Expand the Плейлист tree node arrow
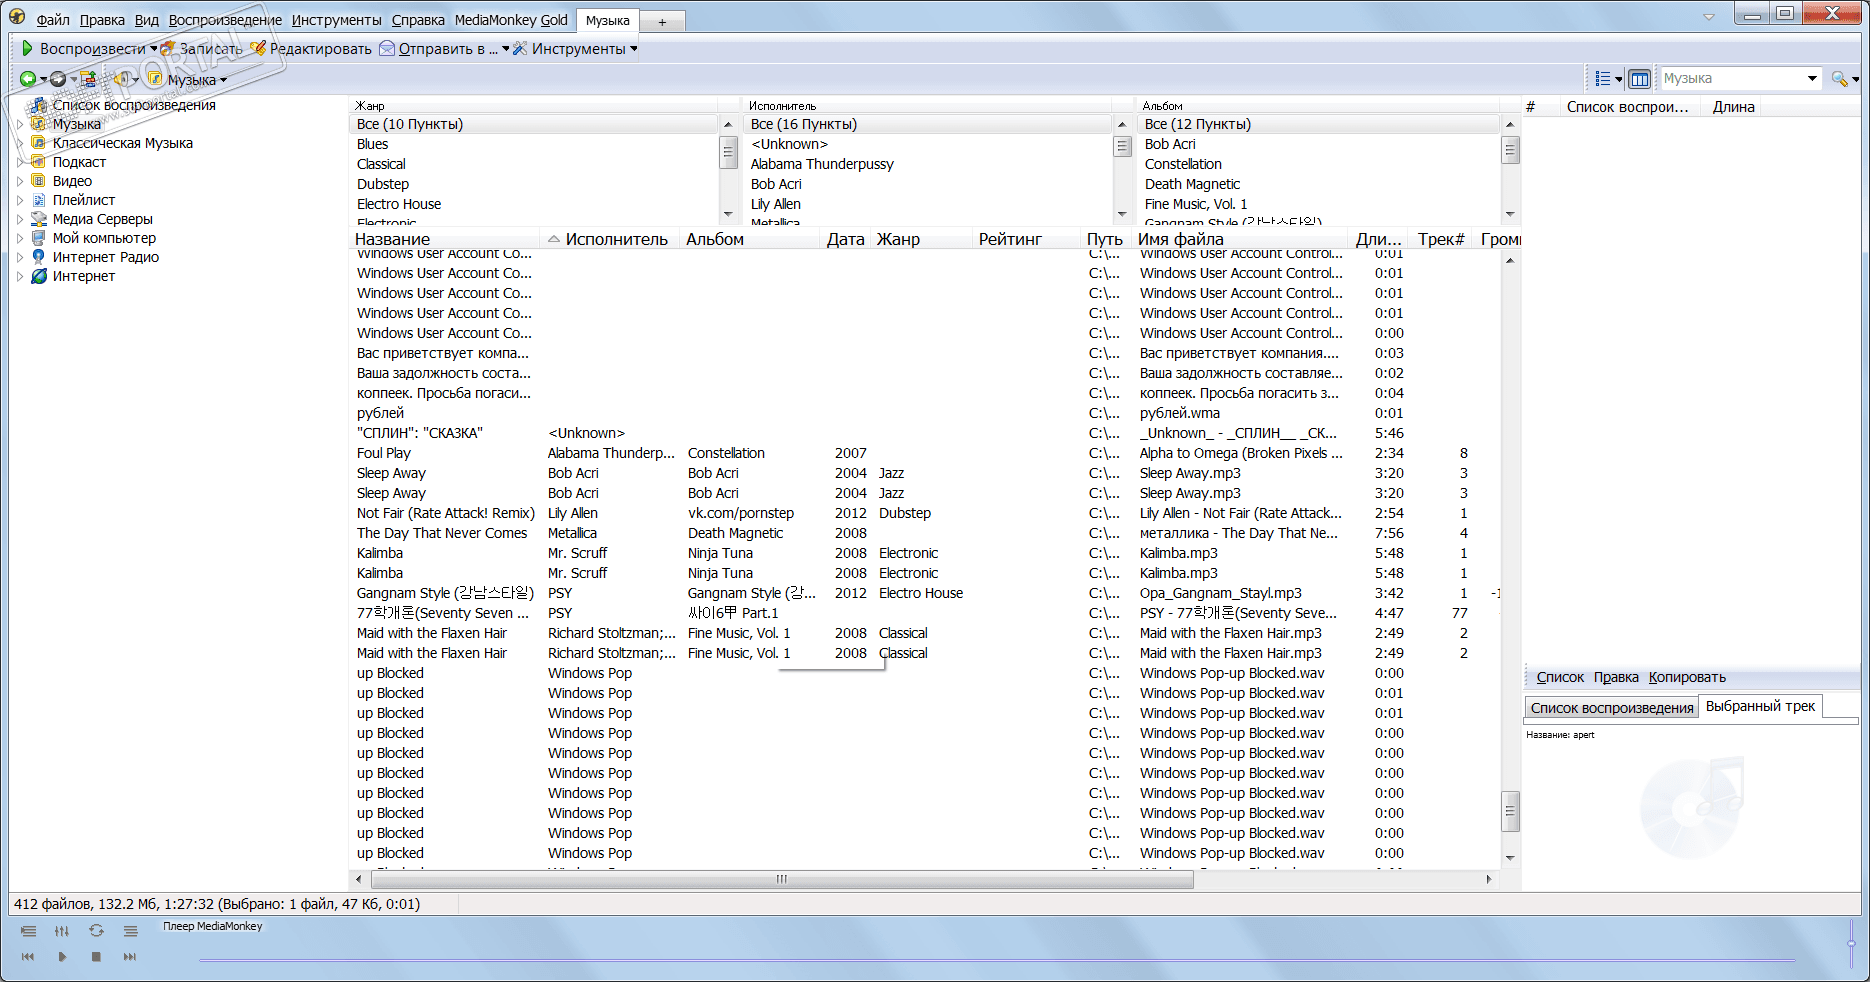 point(19,200)
